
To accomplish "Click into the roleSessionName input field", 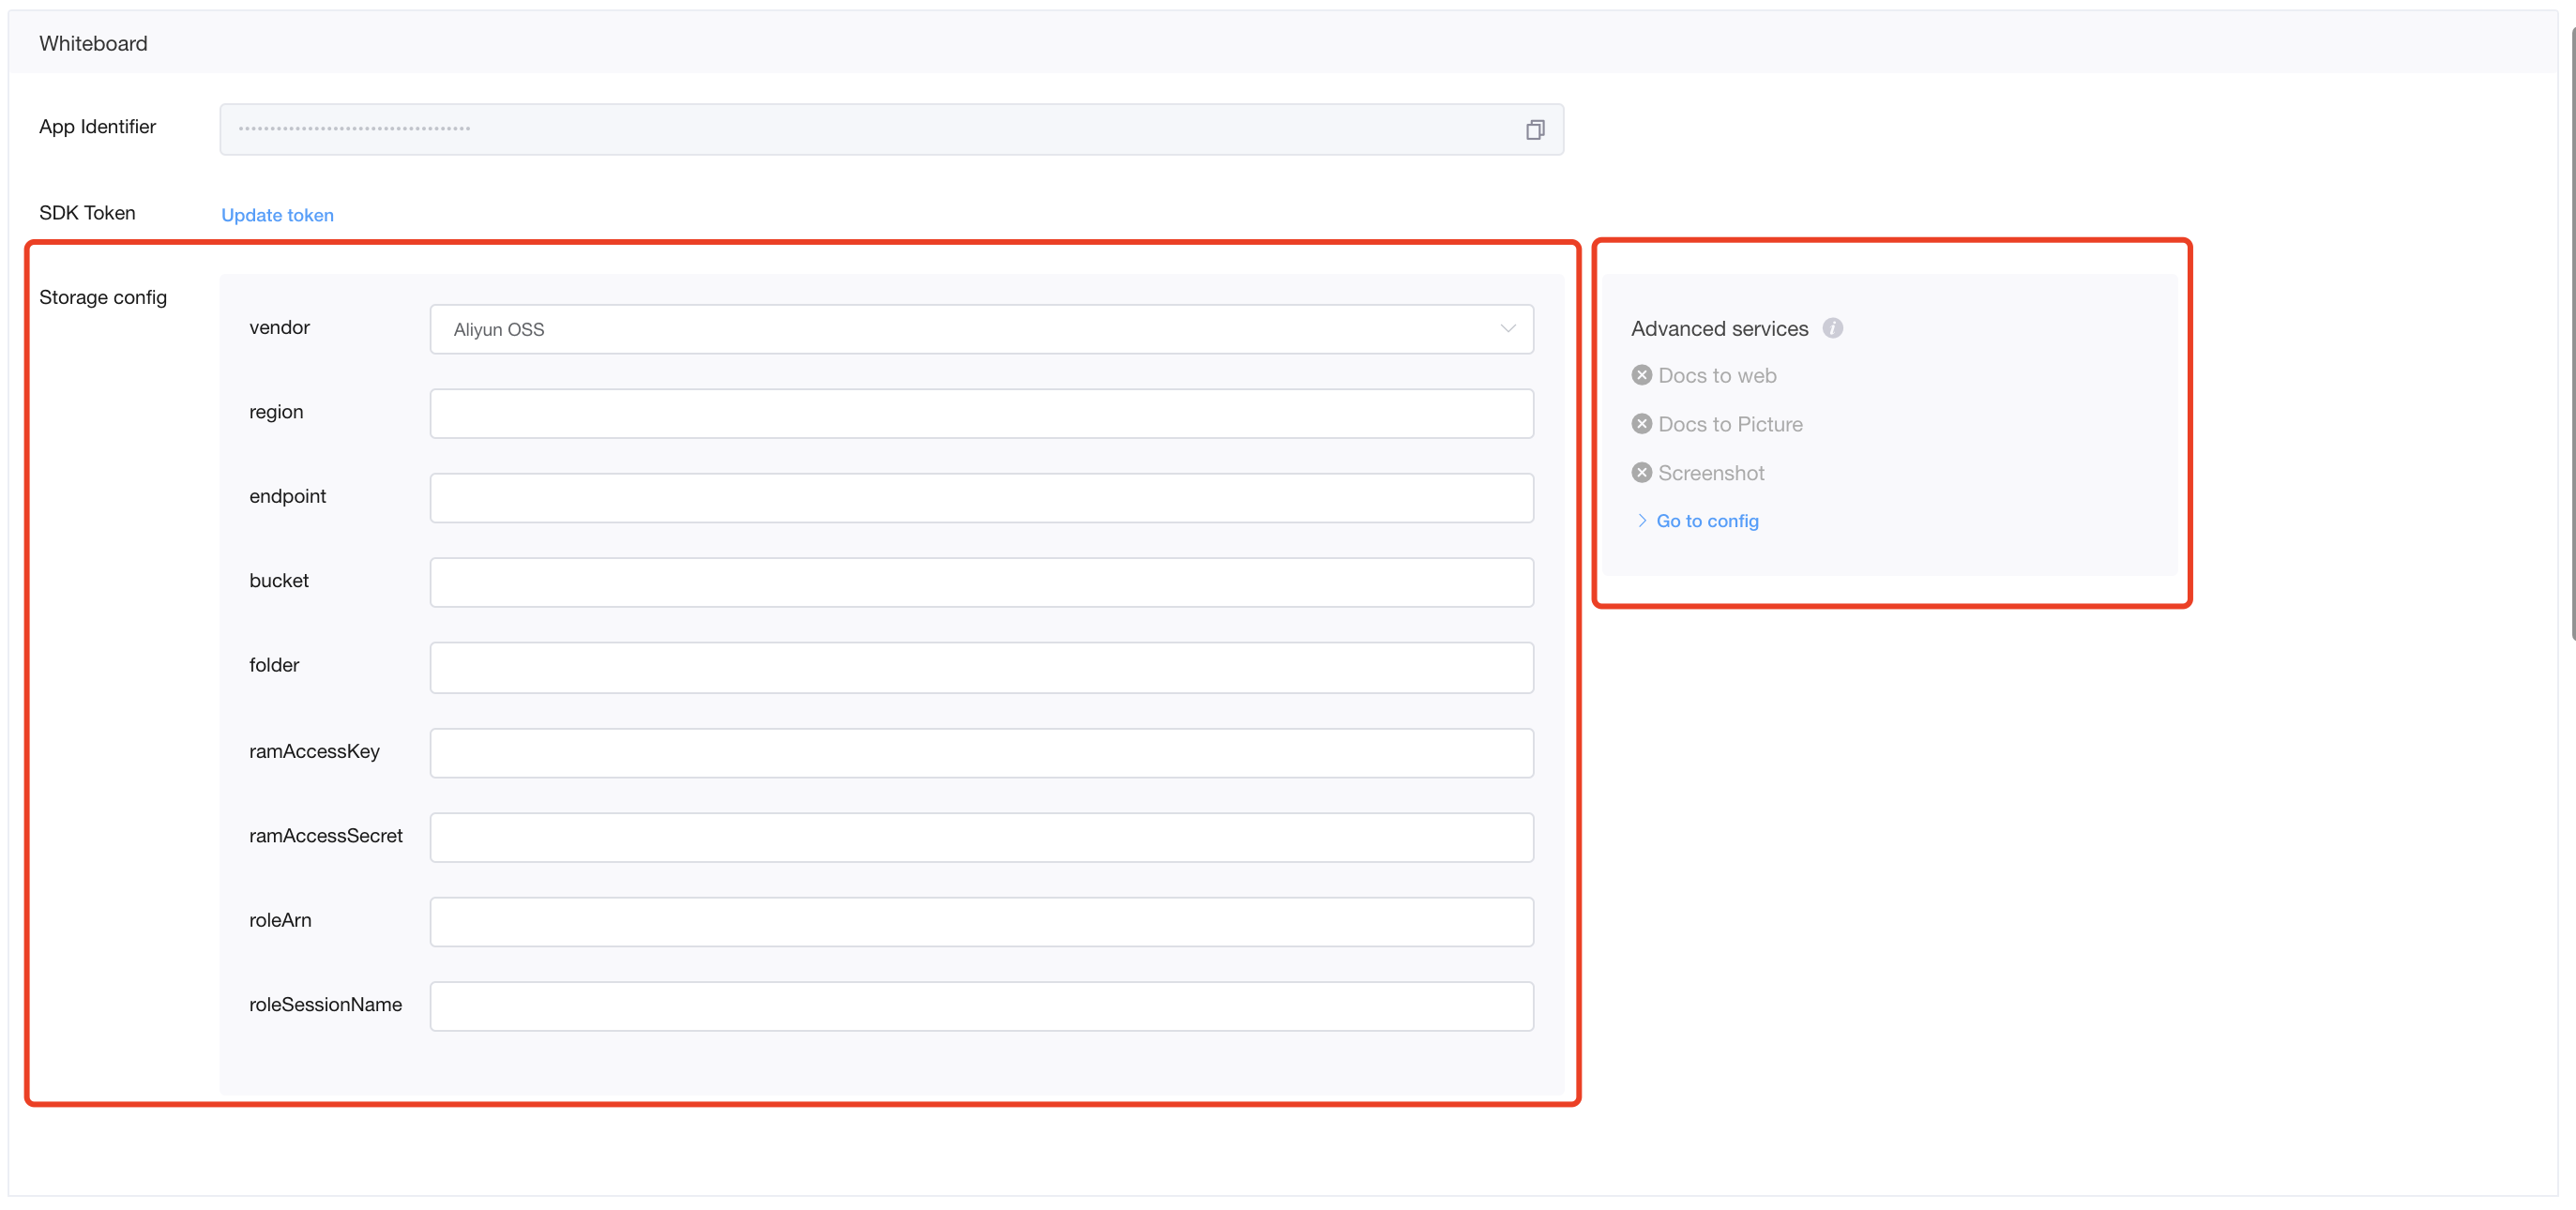I will 981,1007.
